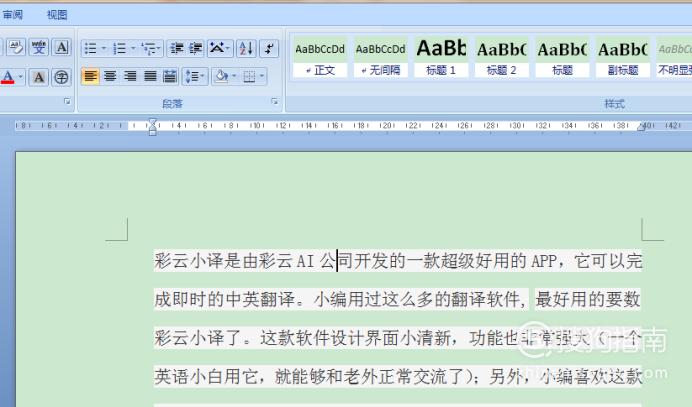Select align text left

click(x=90, y=76)
